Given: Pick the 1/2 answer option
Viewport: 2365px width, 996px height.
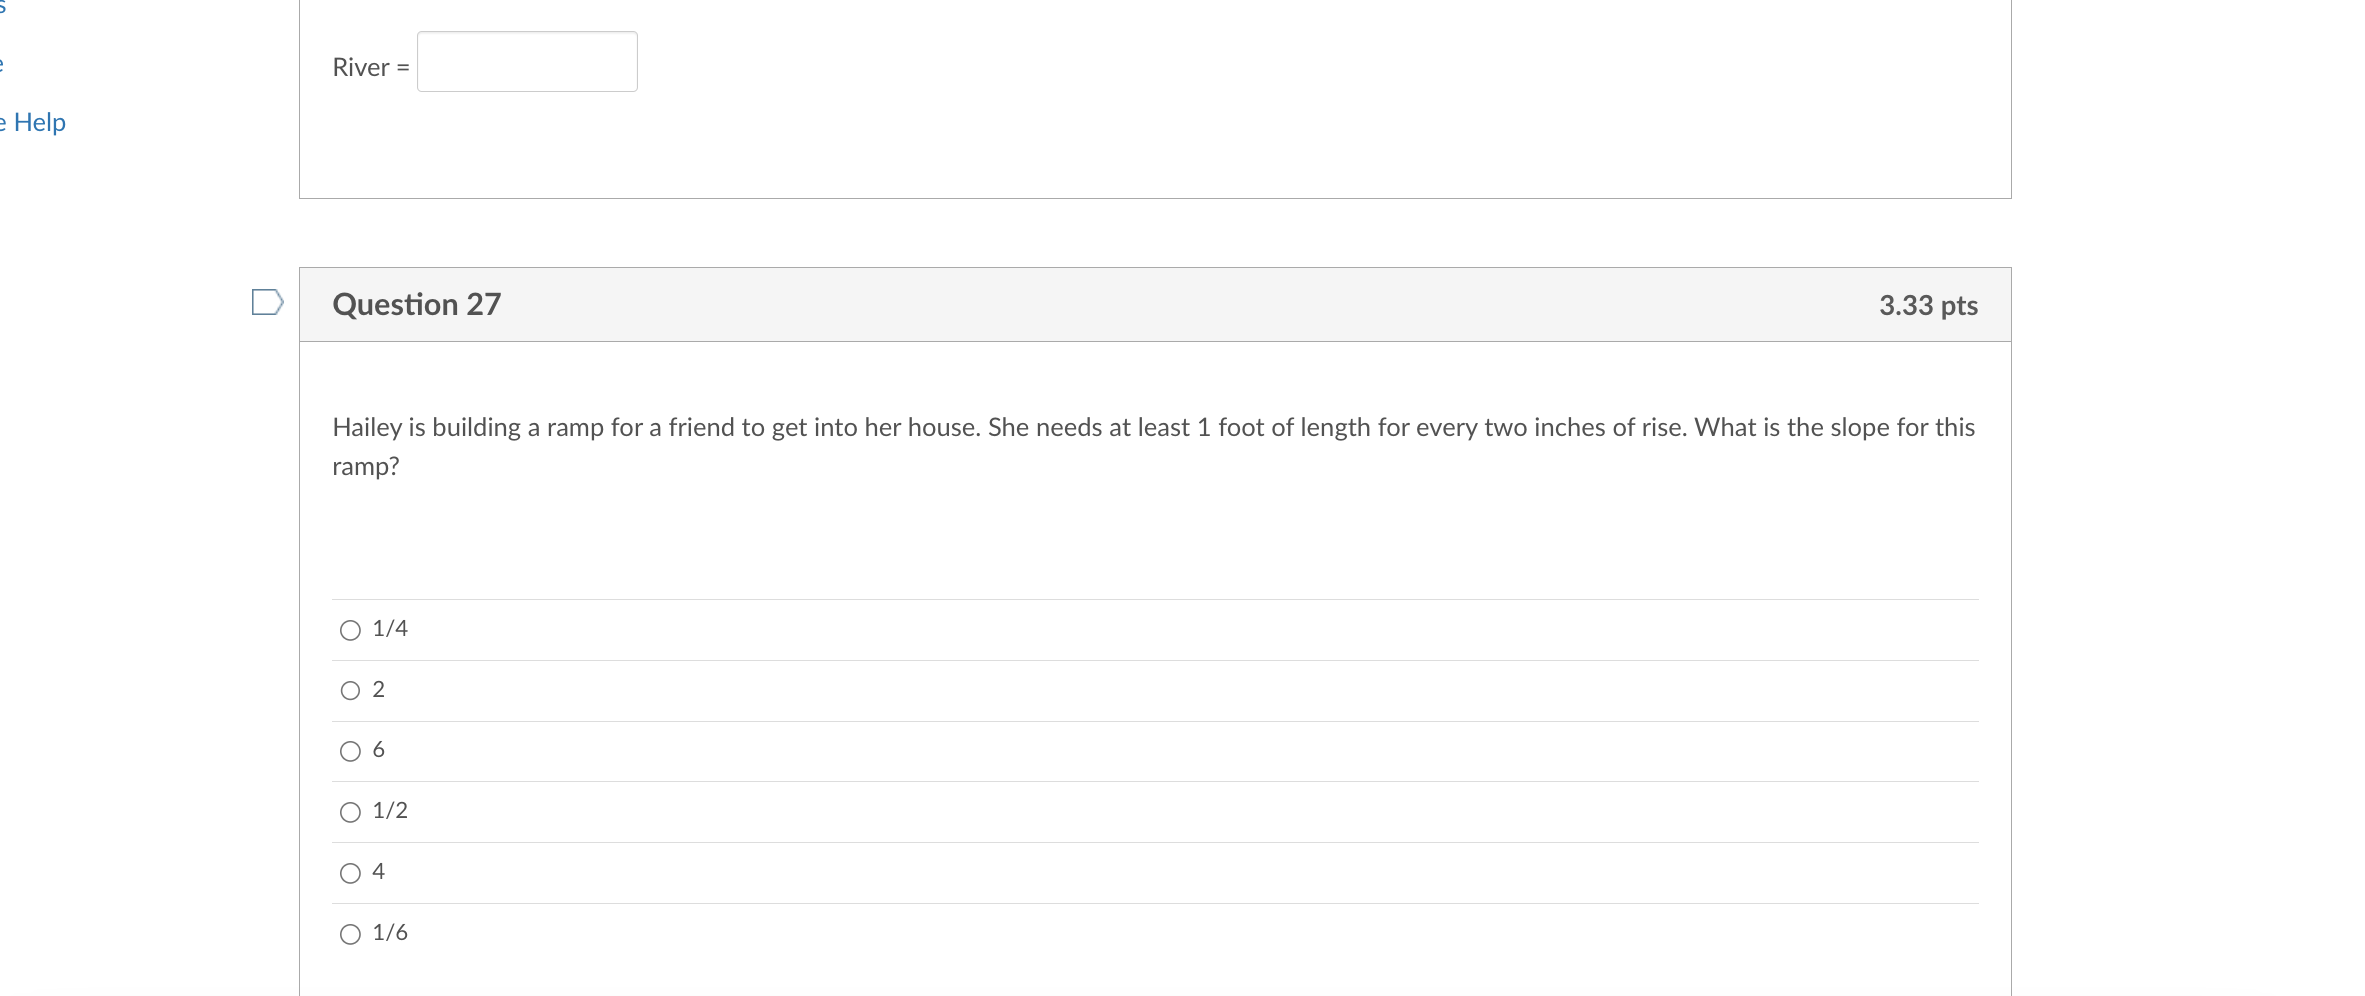Looking at the screenshot, I should tap(350, 812).
